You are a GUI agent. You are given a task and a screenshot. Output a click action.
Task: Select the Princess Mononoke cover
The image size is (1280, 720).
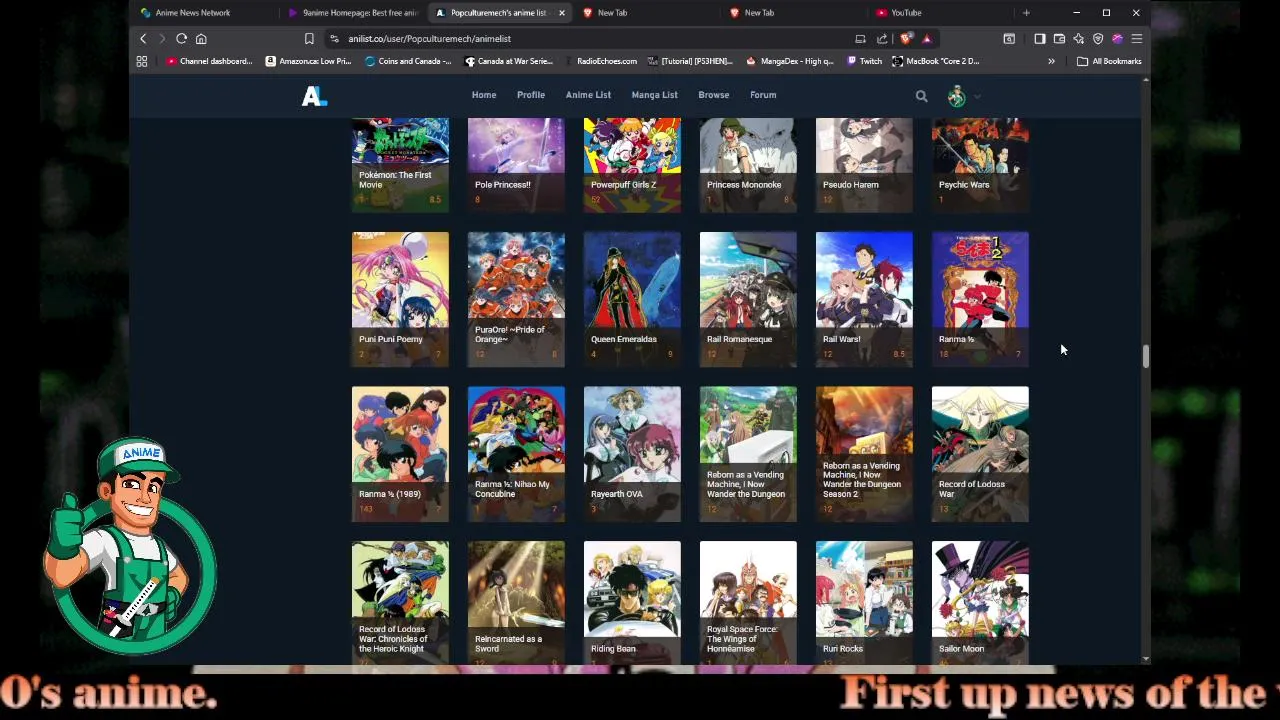pyautogui.click(x=748, y=165)
